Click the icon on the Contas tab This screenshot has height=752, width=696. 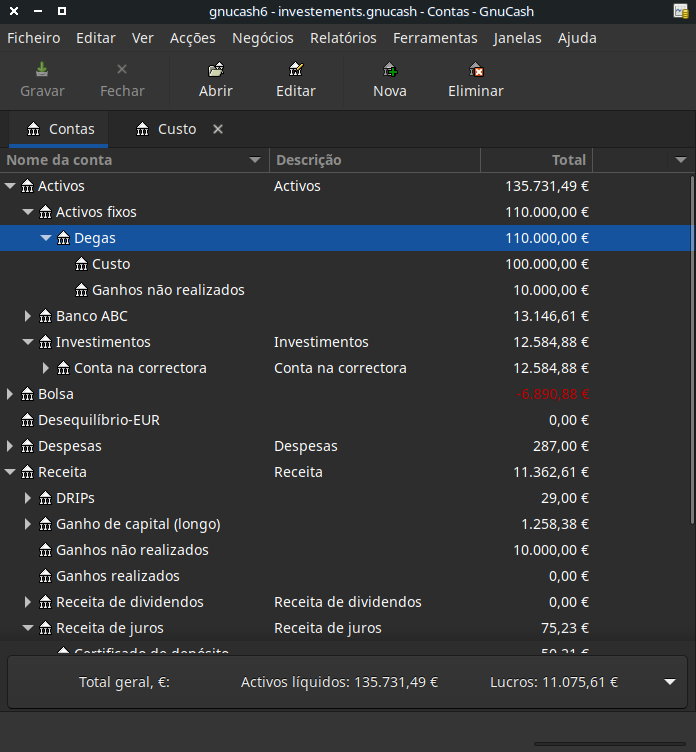pyautogui.click(x=34, y=129)
